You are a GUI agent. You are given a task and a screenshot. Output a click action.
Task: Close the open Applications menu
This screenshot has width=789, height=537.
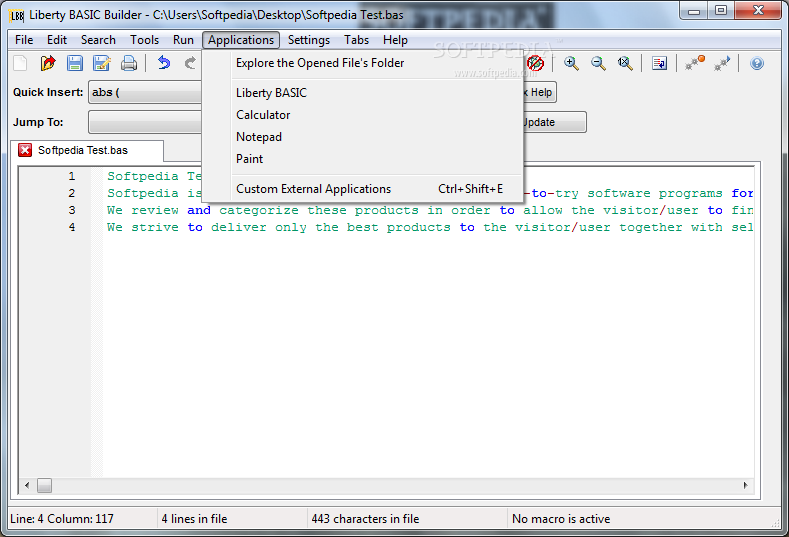(241, 40)
